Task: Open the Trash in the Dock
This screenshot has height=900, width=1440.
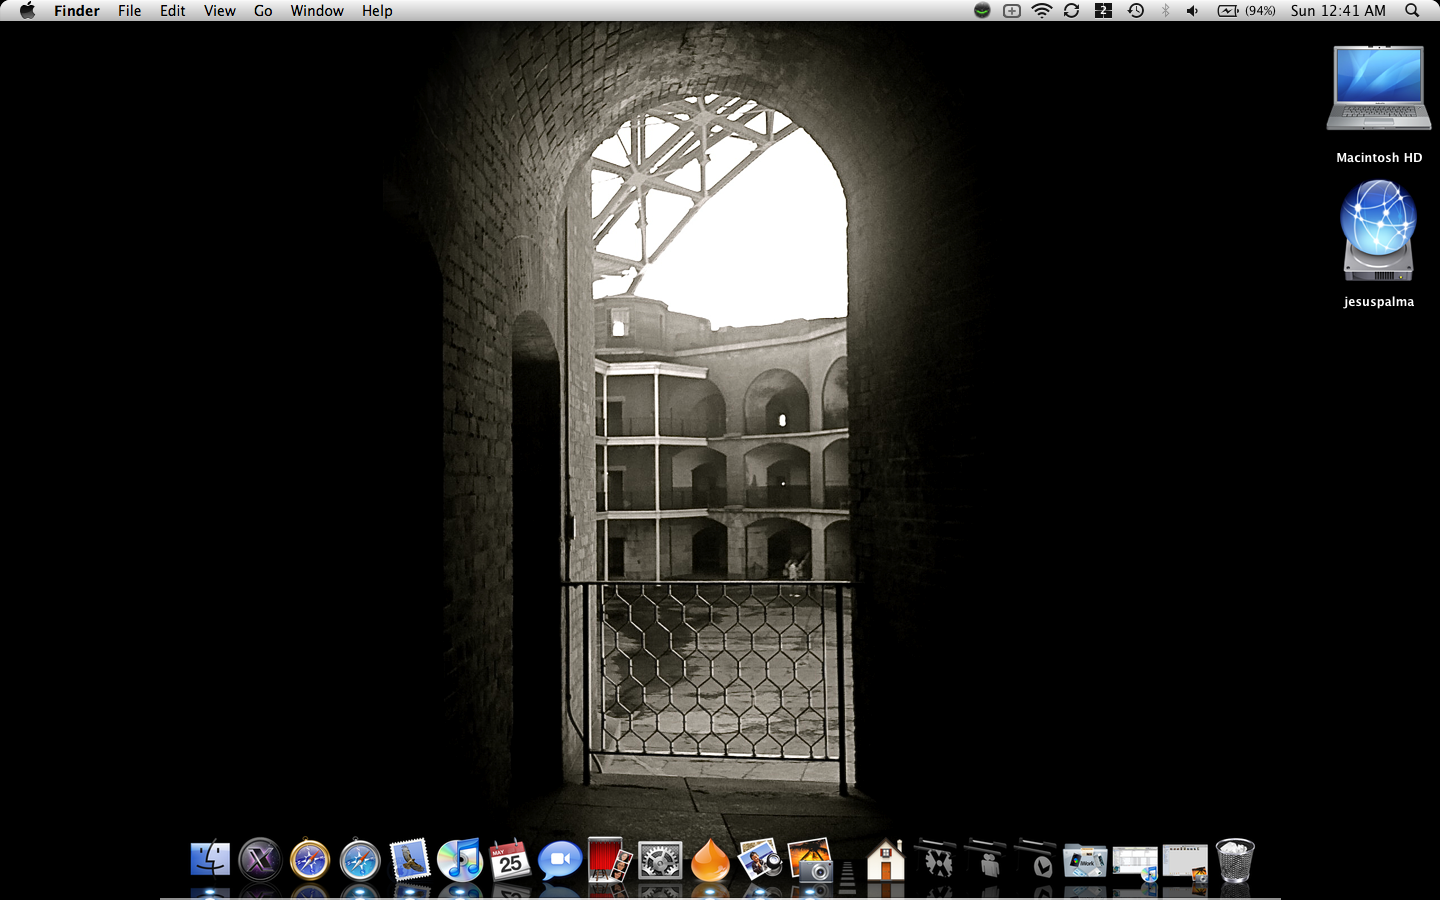Action: pyautogui.click(x=1235, y=860)
